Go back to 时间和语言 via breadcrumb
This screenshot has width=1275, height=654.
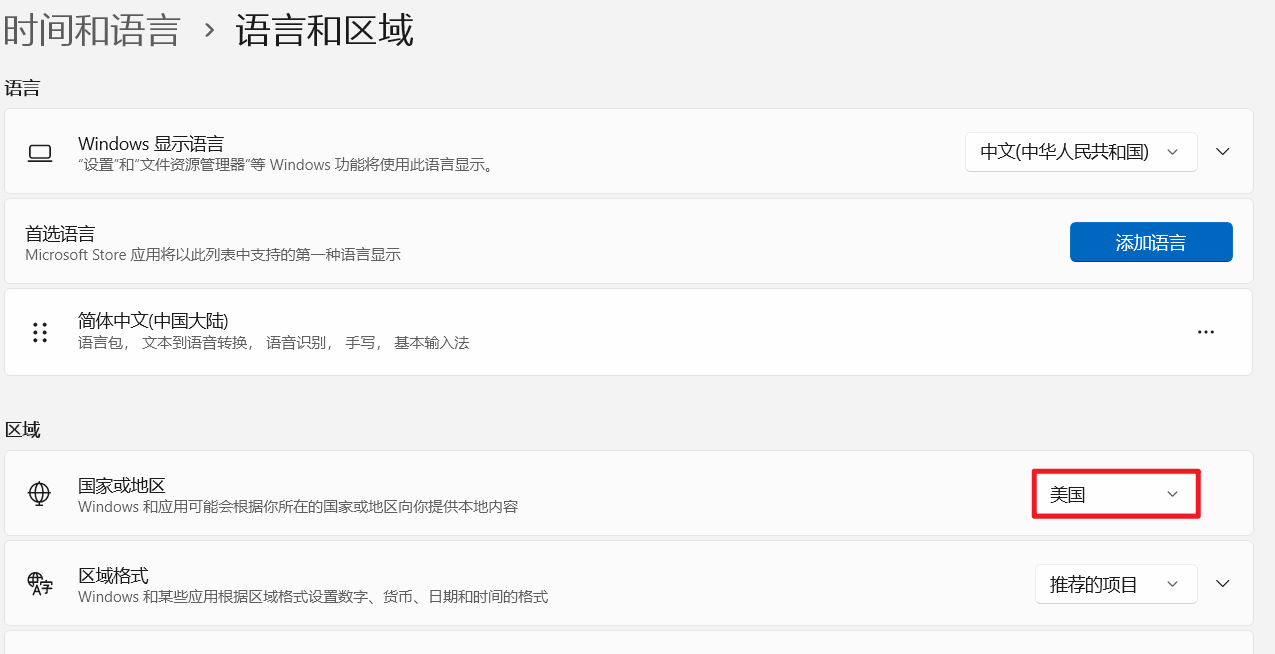tap(91, 30)
